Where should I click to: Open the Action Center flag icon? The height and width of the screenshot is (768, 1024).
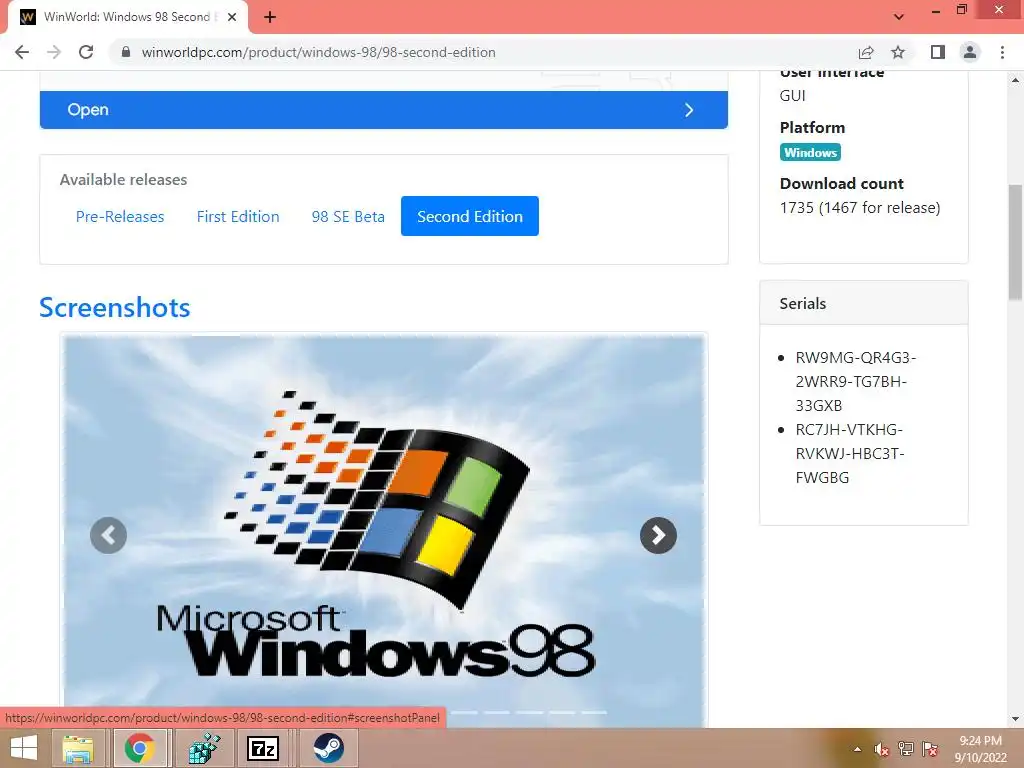(x=930, y=749)
